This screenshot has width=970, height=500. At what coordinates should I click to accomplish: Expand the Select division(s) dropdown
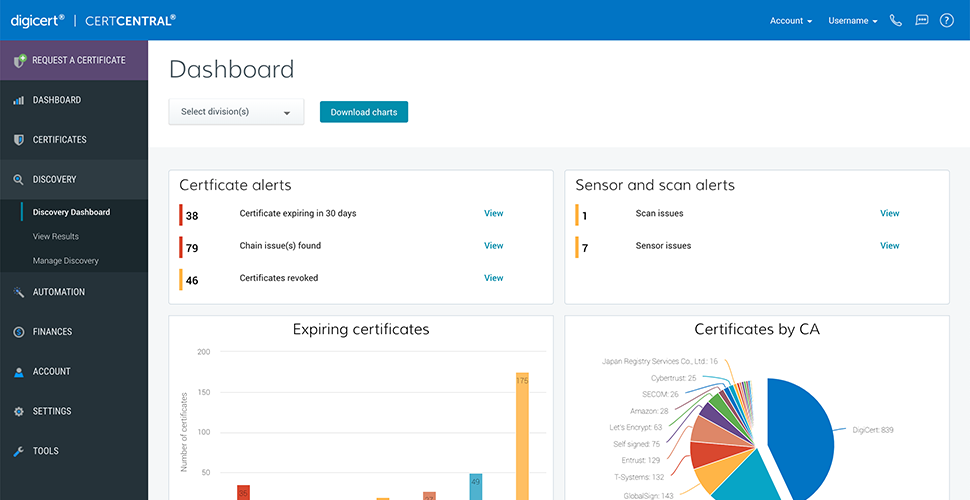click(236, 112)
